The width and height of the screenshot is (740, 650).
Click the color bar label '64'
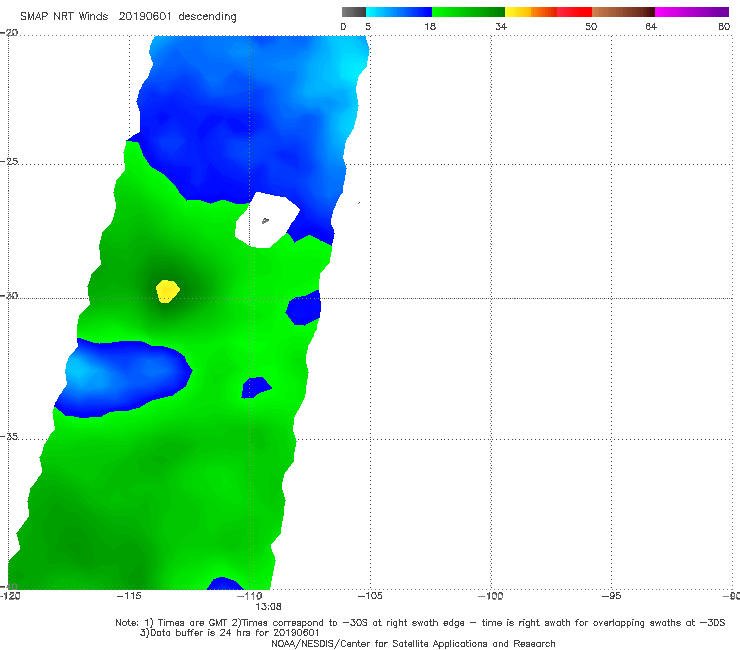click(651, 26)
